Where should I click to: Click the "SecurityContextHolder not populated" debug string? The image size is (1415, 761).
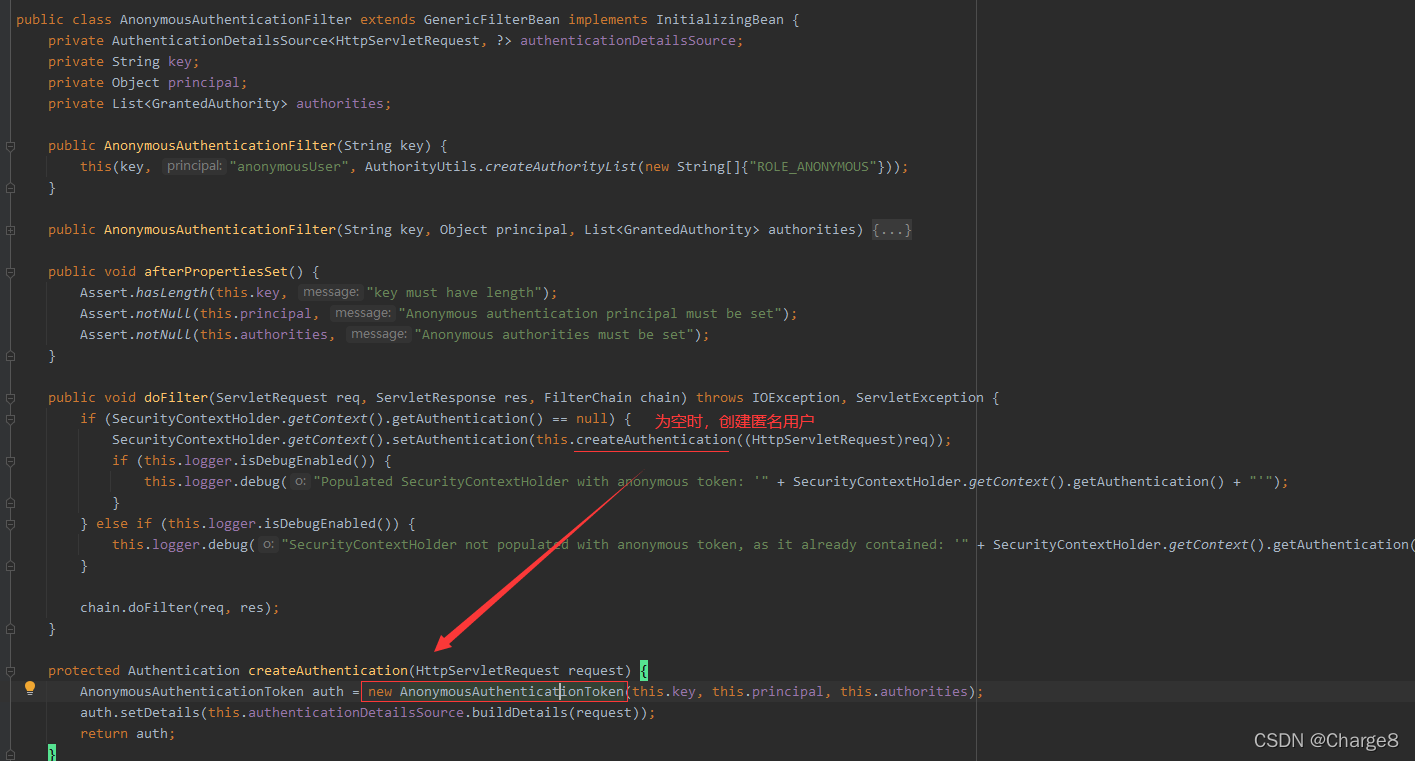pyautogui.click(x=625, y=545)
